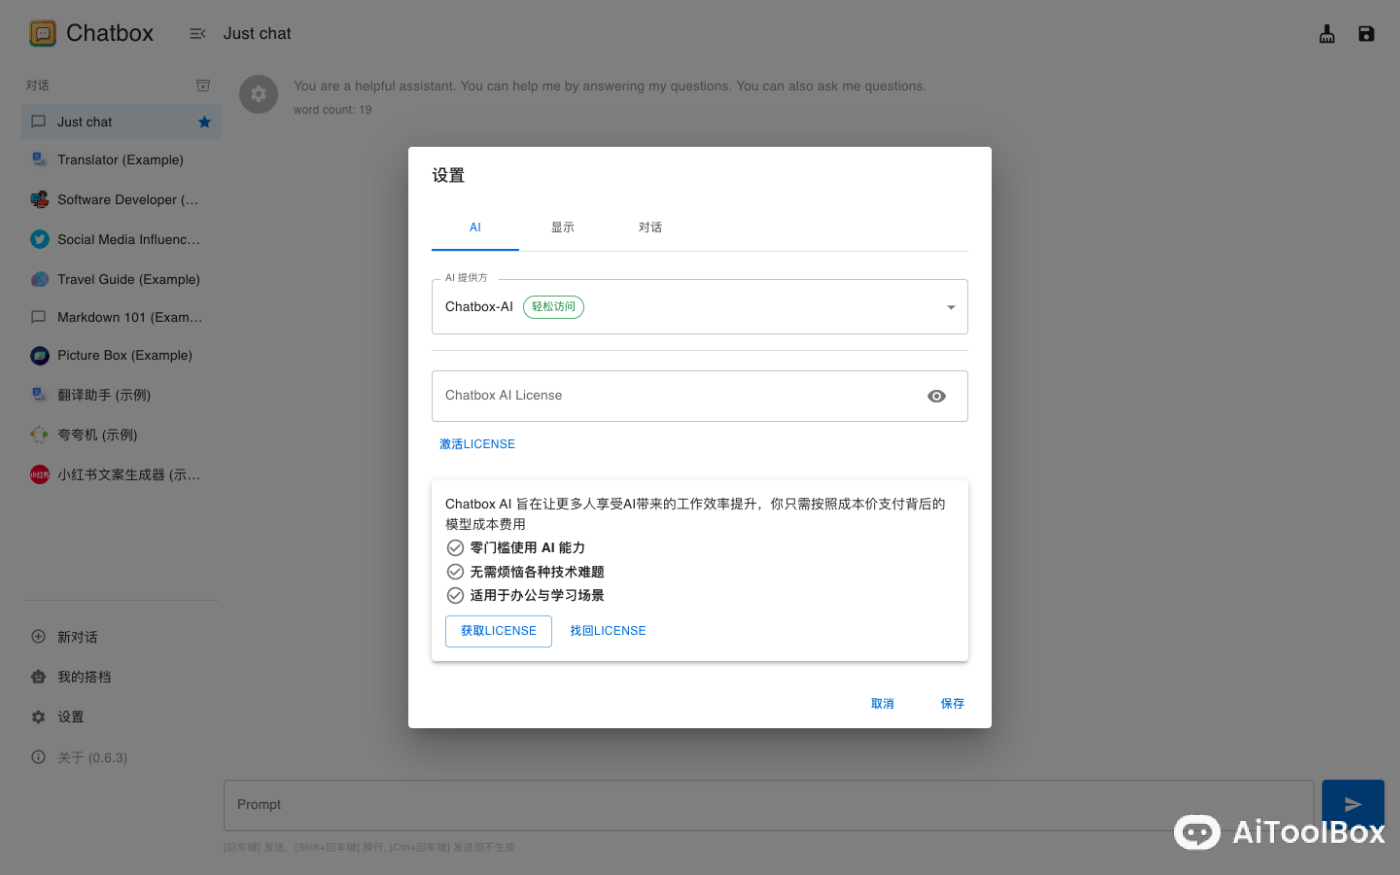Viewport: 1400px width, 875px height.
Task: Click the archive icon beside 对话 header
Action: (x=203, y=85)
